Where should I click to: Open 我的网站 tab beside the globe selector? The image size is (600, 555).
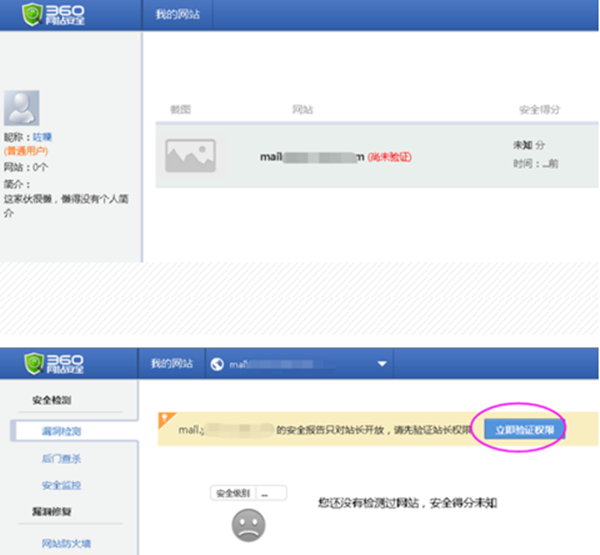[x=172, y=363]
